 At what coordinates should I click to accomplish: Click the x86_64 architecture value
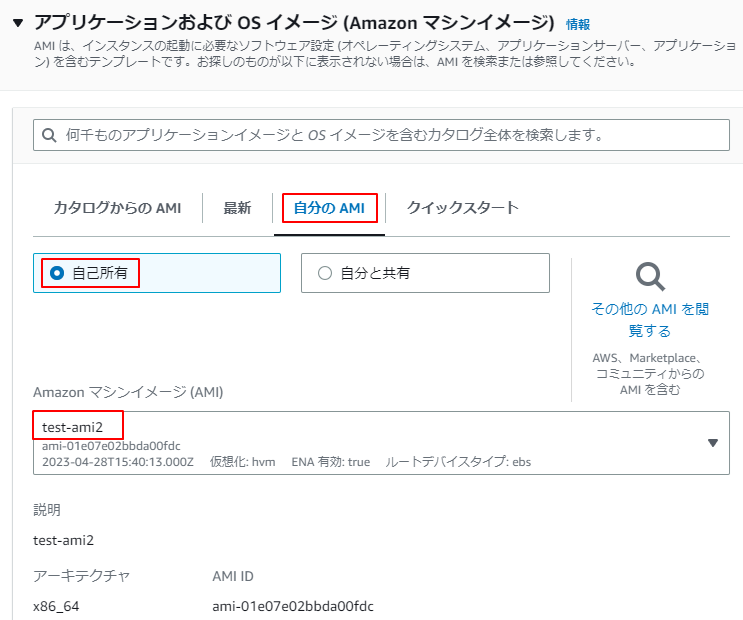click(x=56, y=606)
